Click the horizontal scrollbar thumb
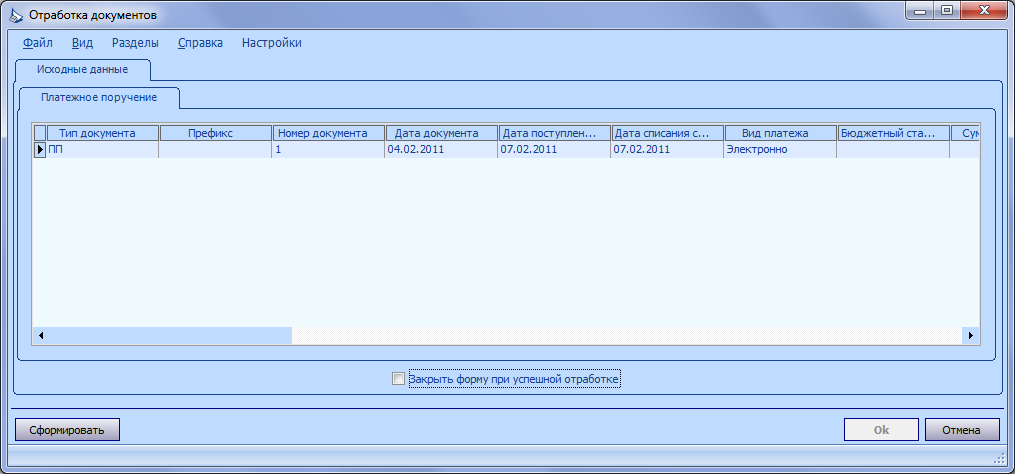 click(171, 335)
